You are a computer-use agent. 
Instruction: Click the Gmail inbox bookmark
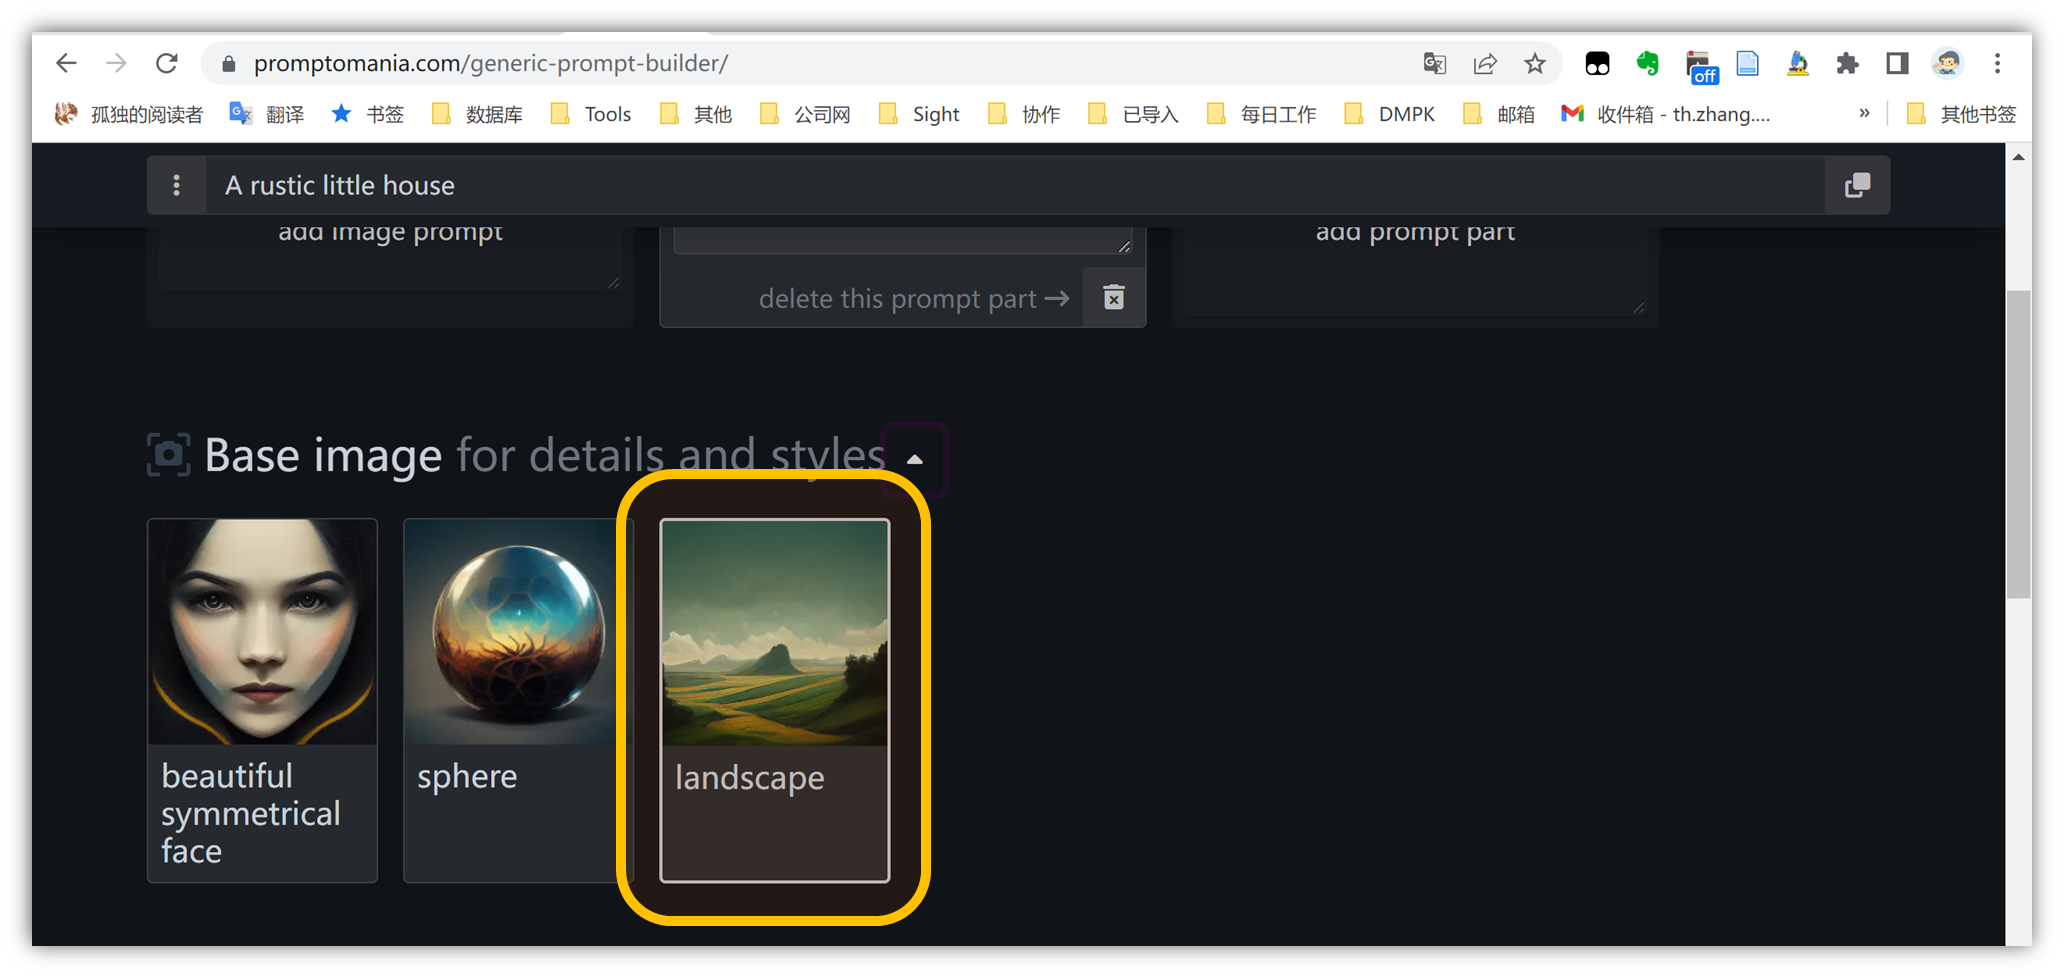(1666, 114)
